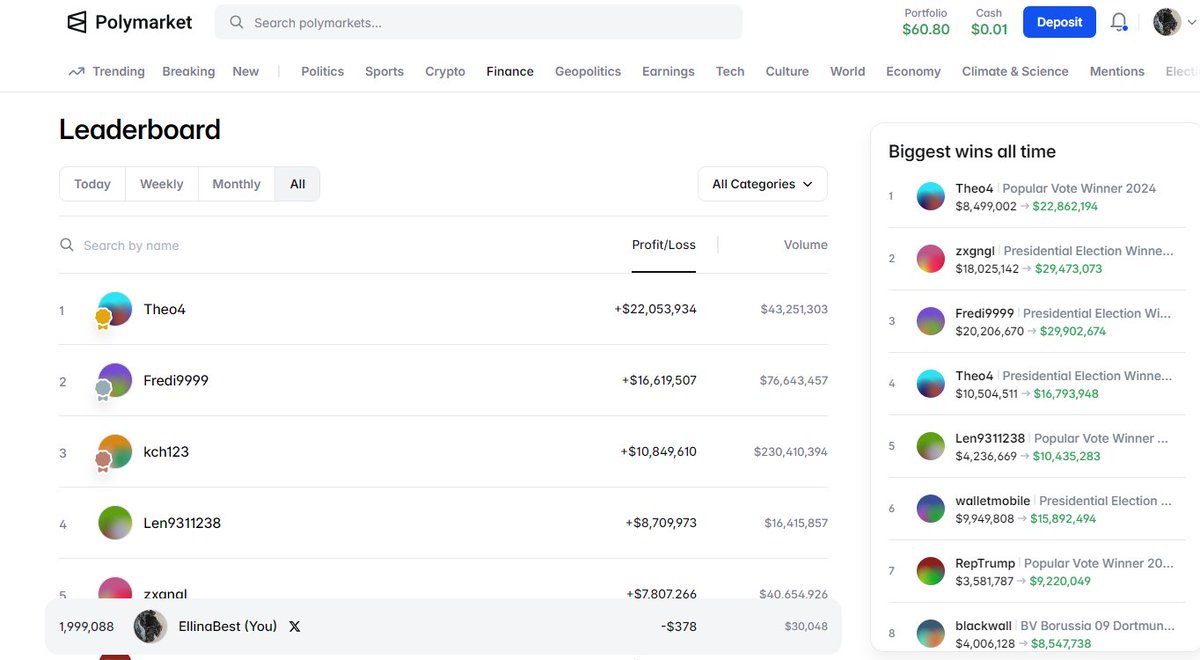Go to the Tech category
The width and height of the screenshot is (1200, 660).
coord(730,71)
